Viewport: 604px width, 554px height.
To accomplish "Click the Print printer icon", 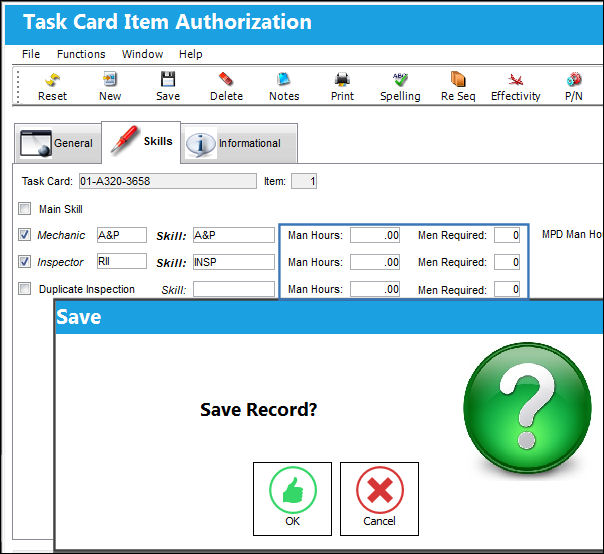I will 342,87.
